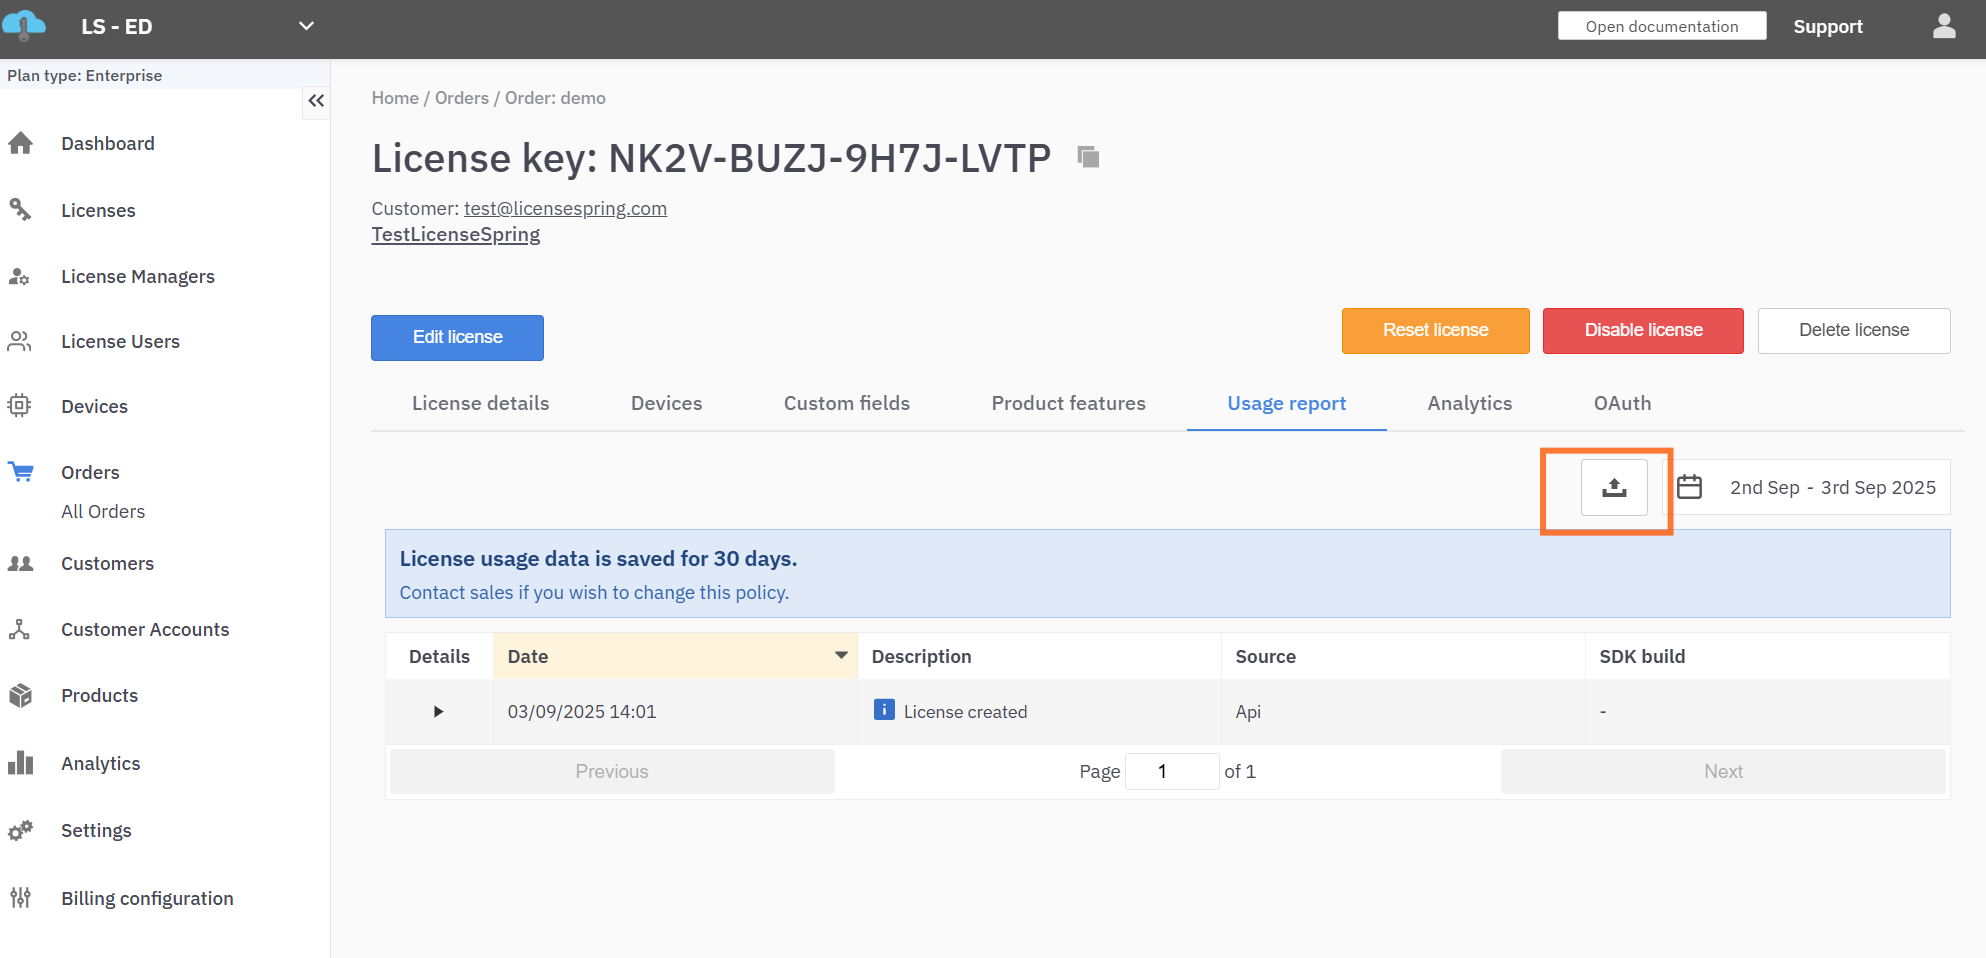Collapse the sidebar with double chevron
The height and width of the screenshot is (958, 1986).
(316, 101)
